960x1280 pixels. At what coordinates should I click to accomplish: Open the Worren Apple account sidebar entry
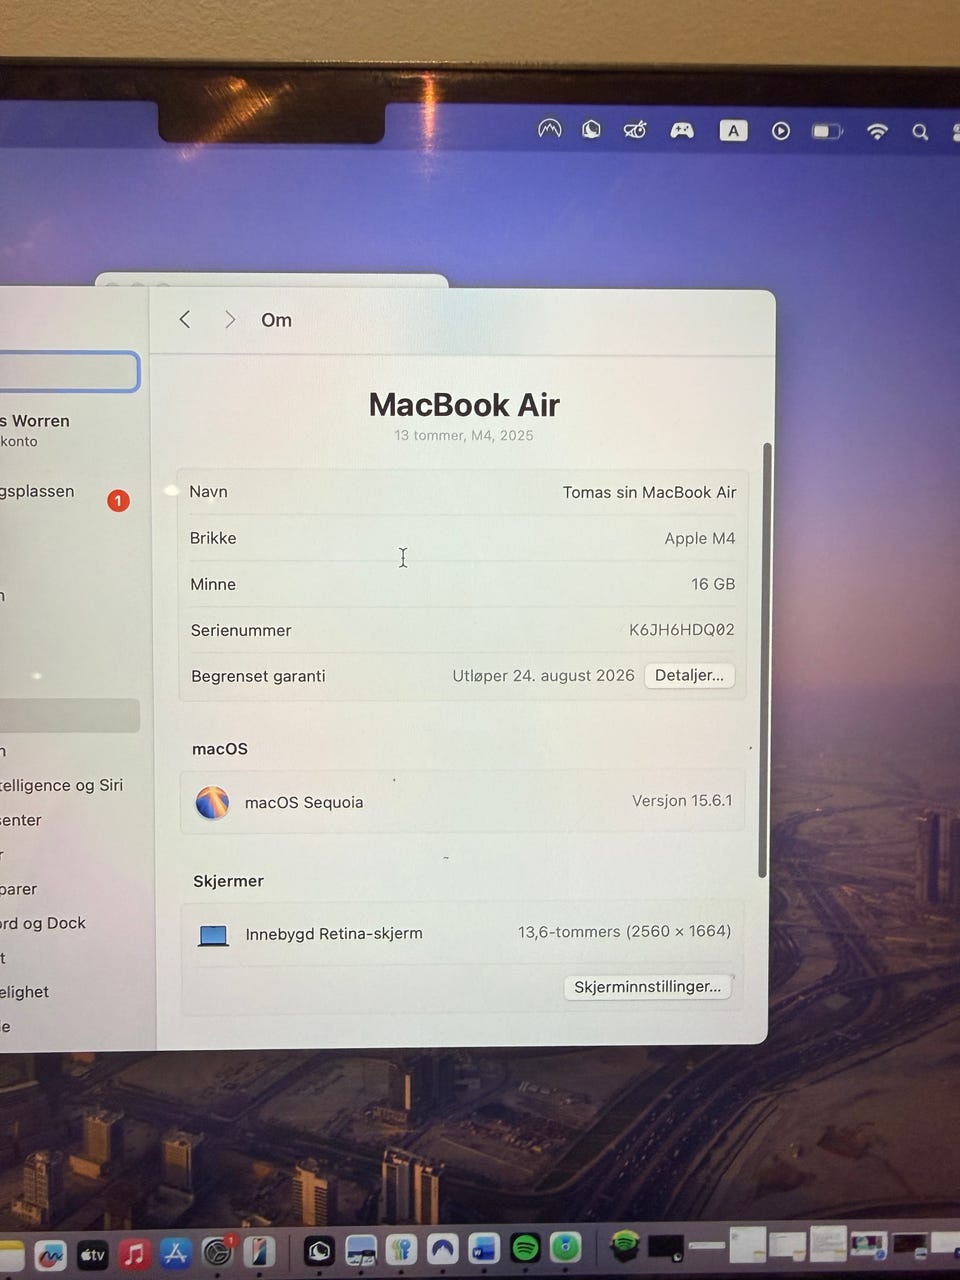pos(35,430)
